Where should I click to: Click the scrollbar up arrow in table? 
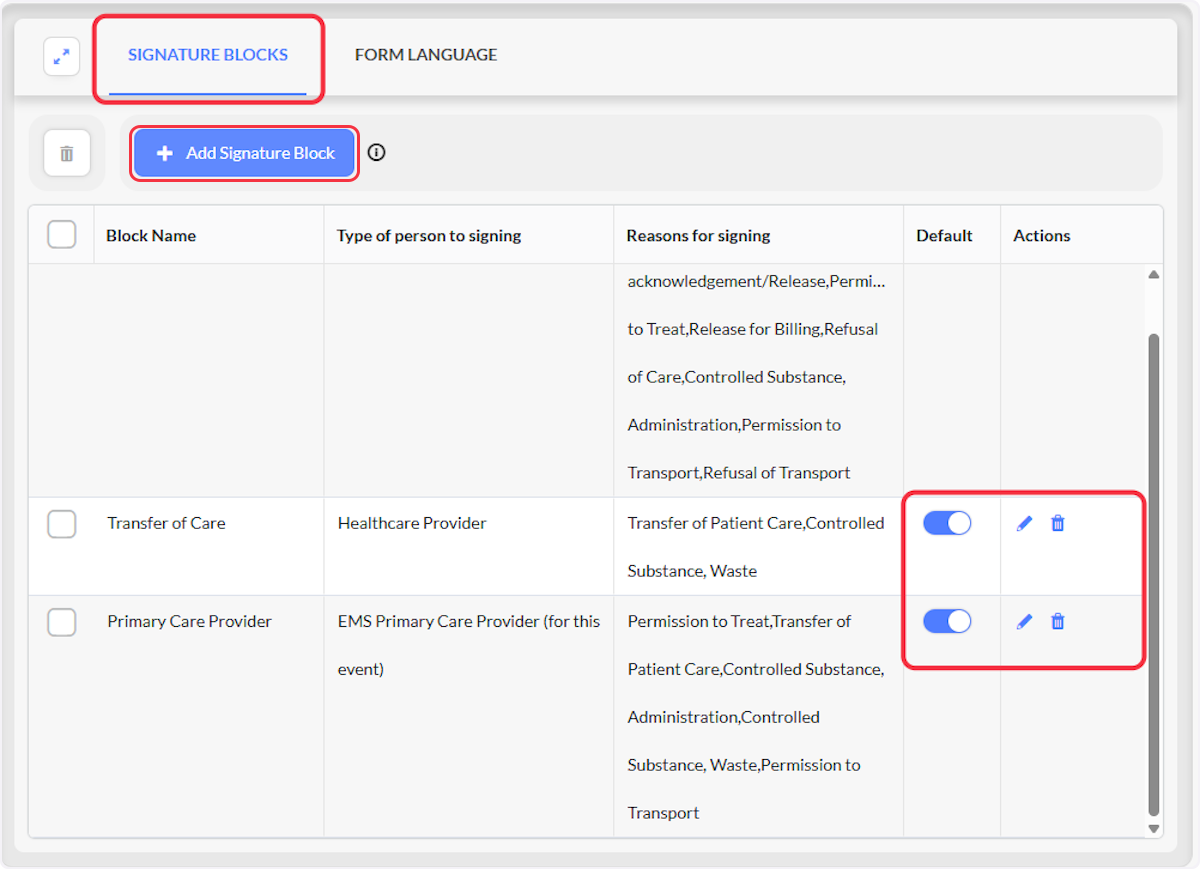tap(1154, 274)
